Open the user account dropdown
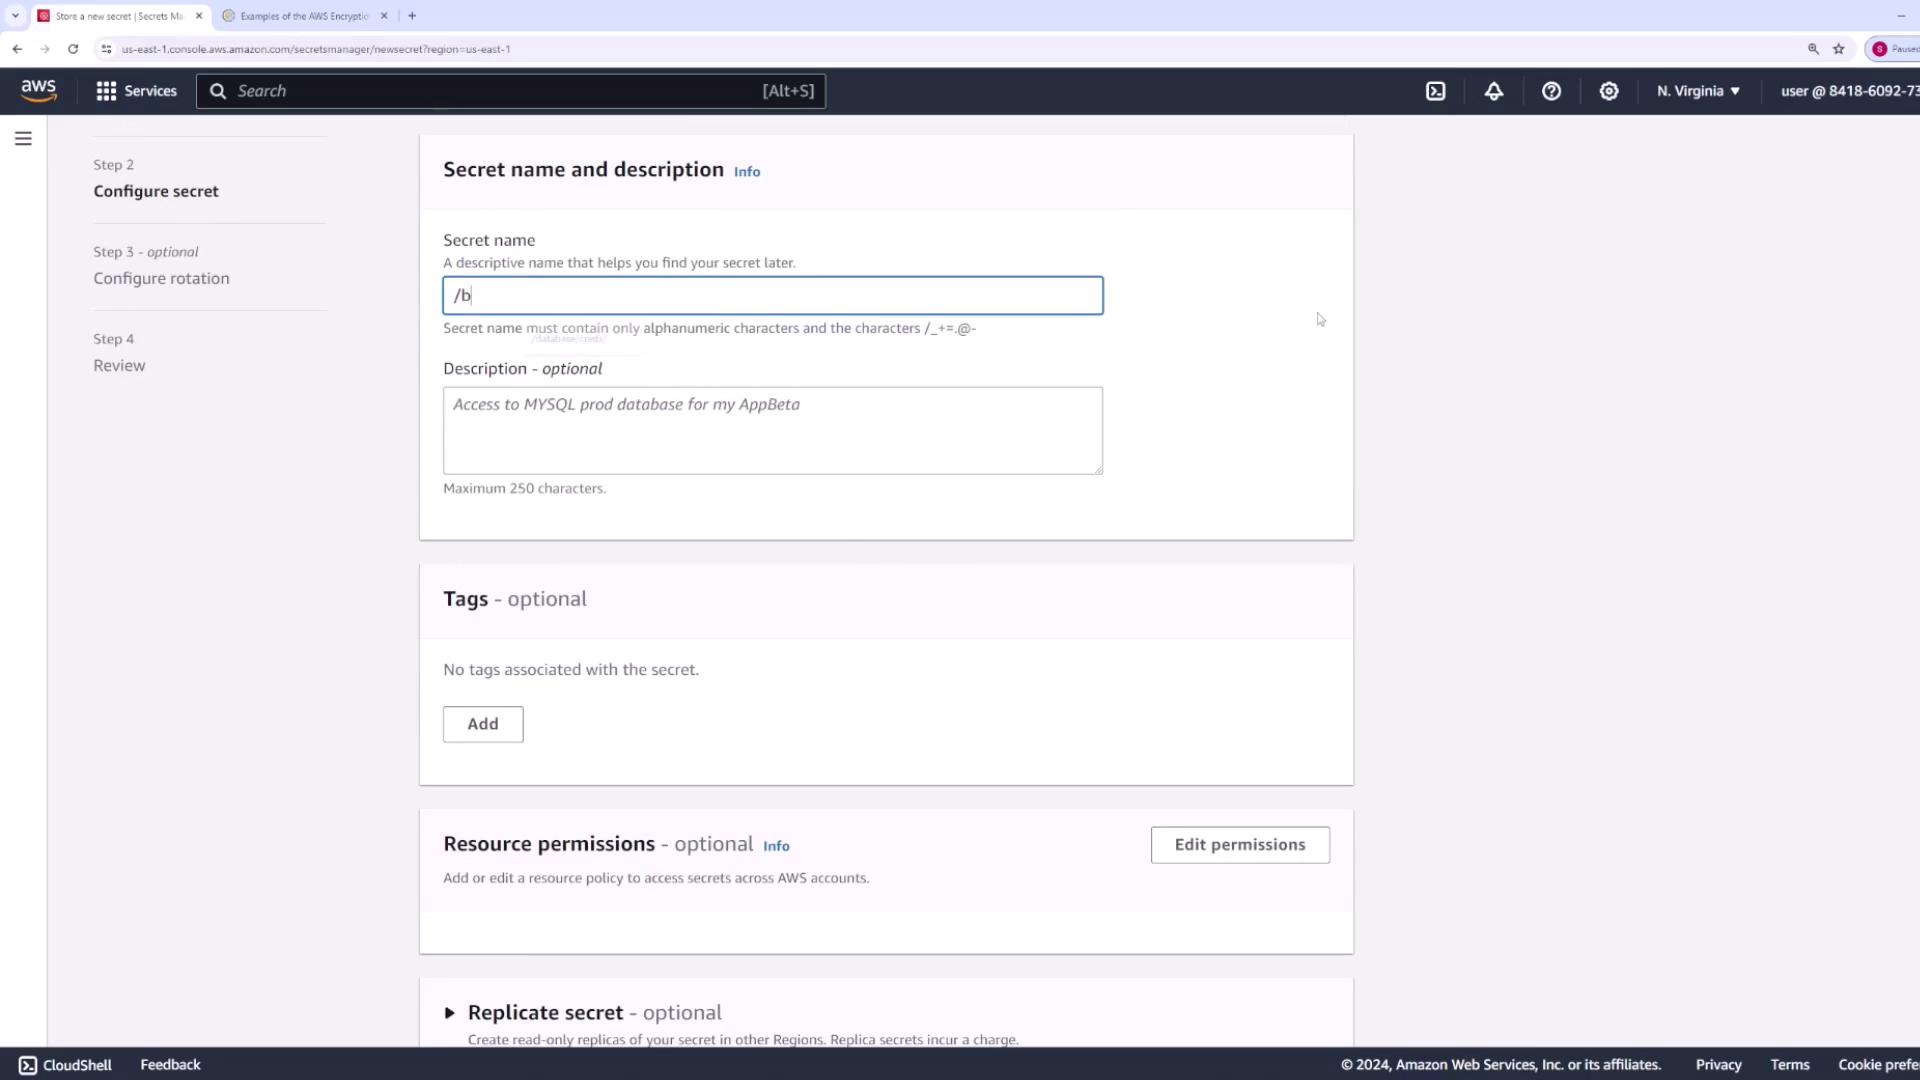Image resolution: width=1920 pixels, height=1080 pixels. point(1848,91)
